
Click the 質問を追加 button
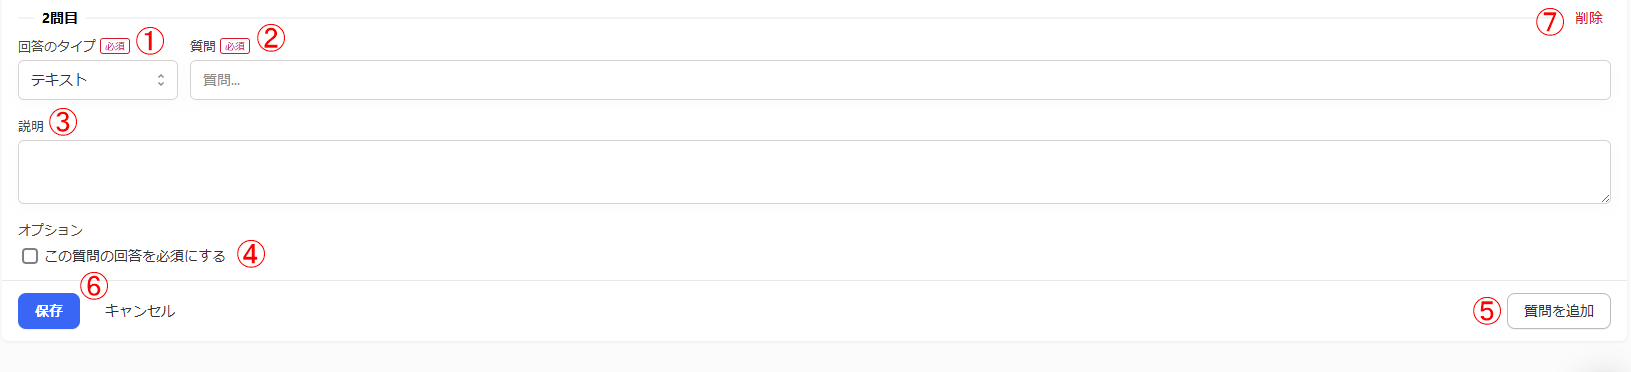[x=1559, y=311]
